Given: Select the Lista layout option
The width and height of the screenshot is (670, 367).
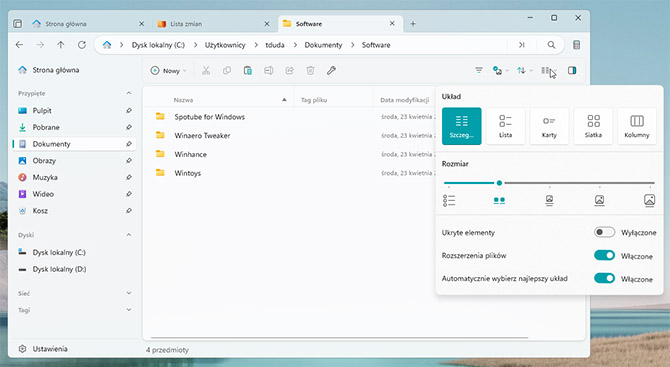Looking at the screenshot, I should (x=505, y=126).
